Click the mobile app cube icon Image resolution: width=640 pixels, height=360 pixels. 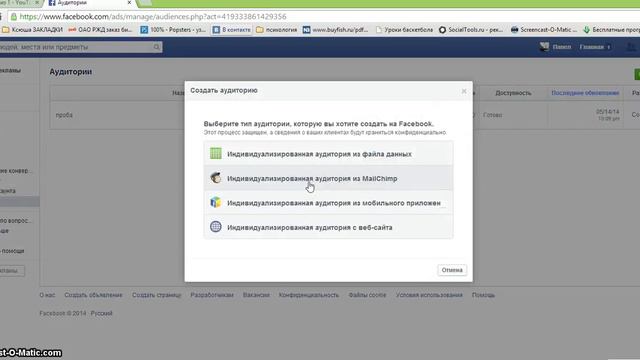(x=216, y=202)
